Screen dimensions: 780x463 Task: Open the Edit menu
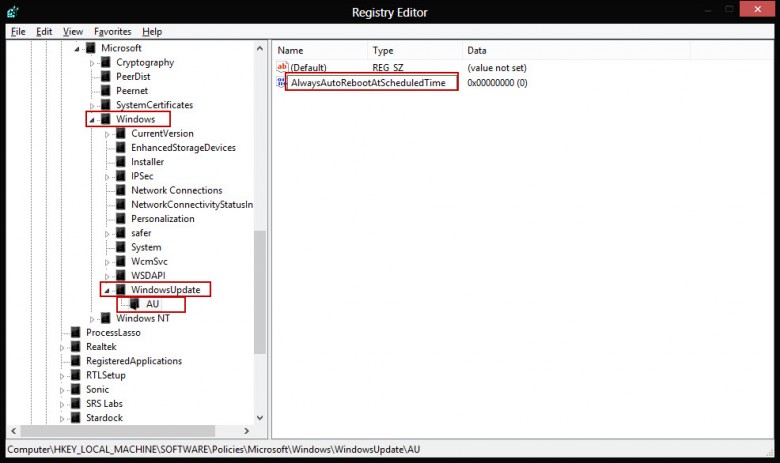click(x=44, y=31)
